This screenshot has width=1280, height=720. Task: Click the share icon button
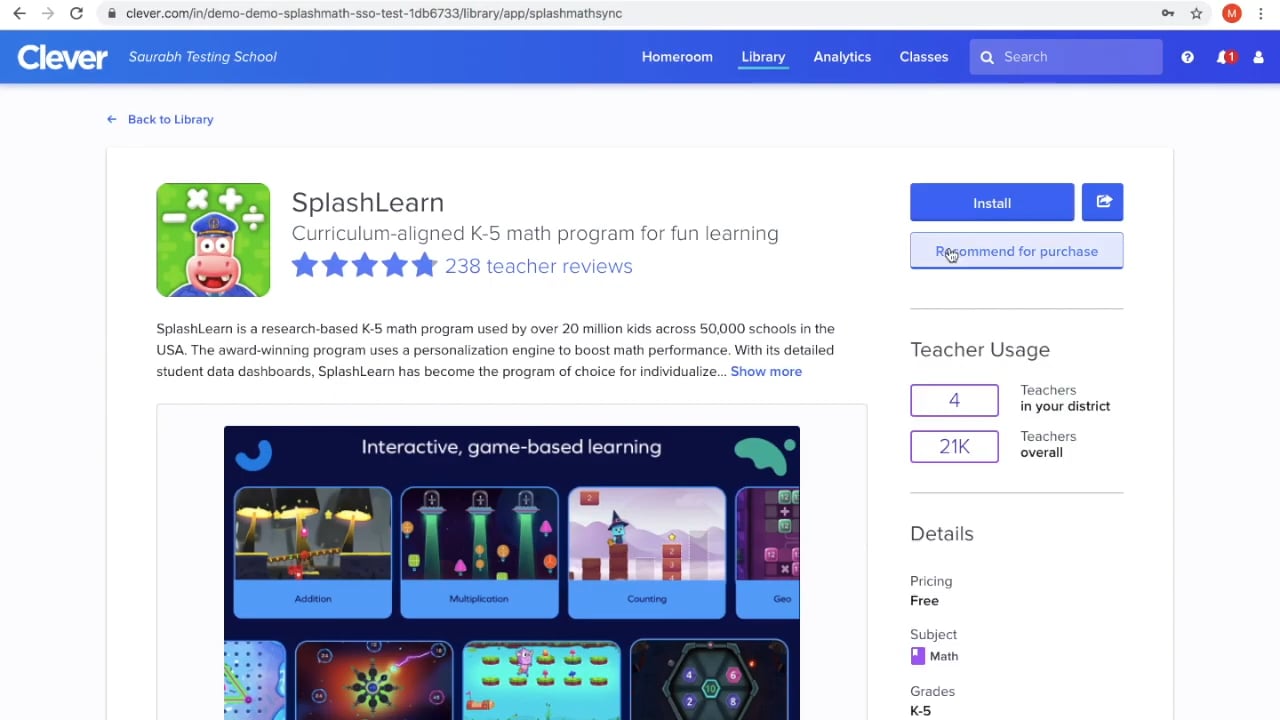[x=1103, y=202]
